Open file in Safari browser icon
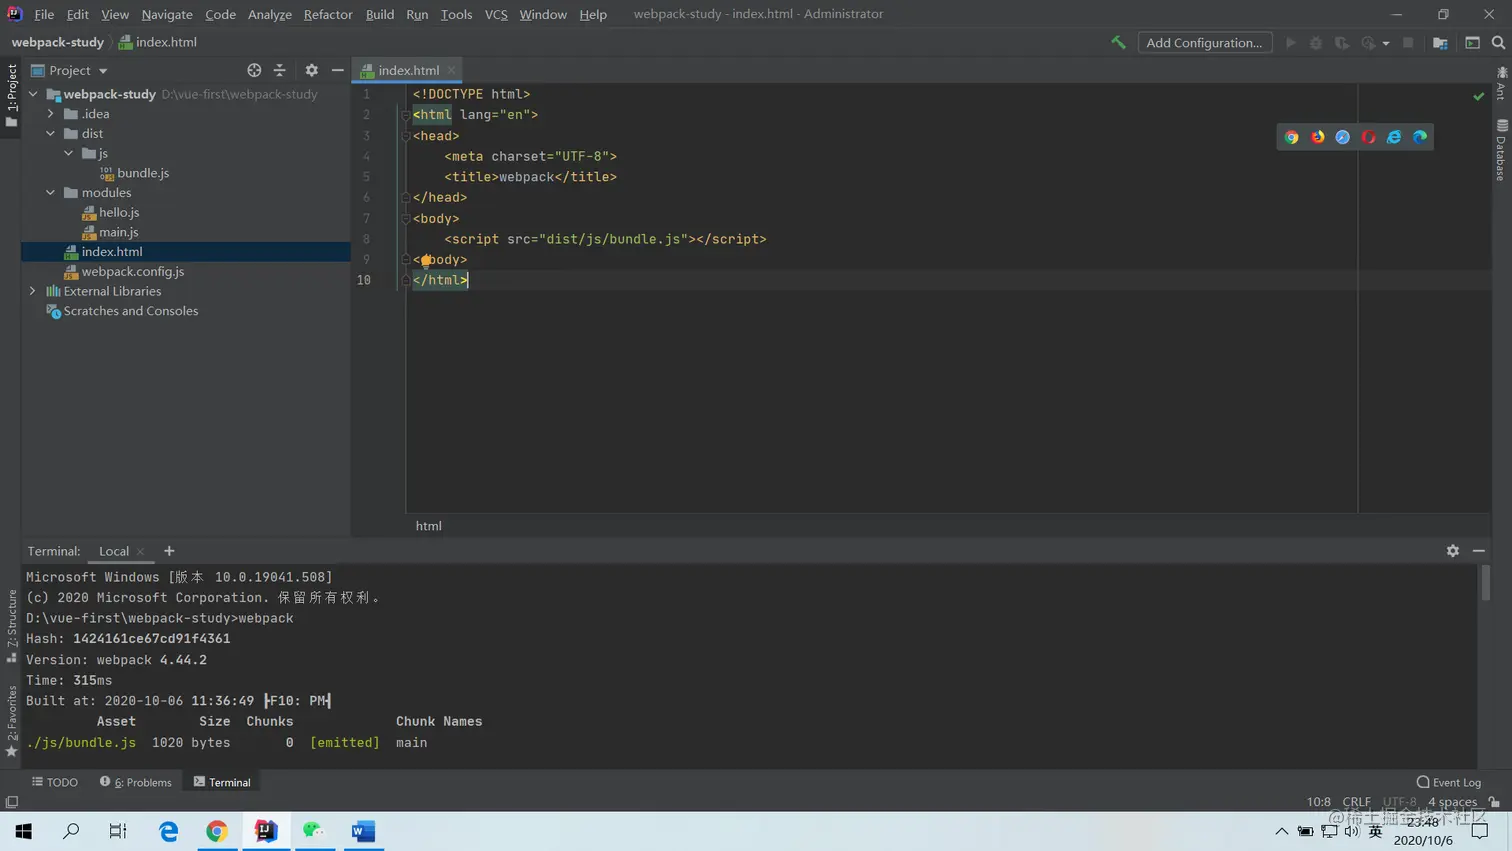Image resolution: width=1512 pixels, height=851 pixels. pos(1343,137)
